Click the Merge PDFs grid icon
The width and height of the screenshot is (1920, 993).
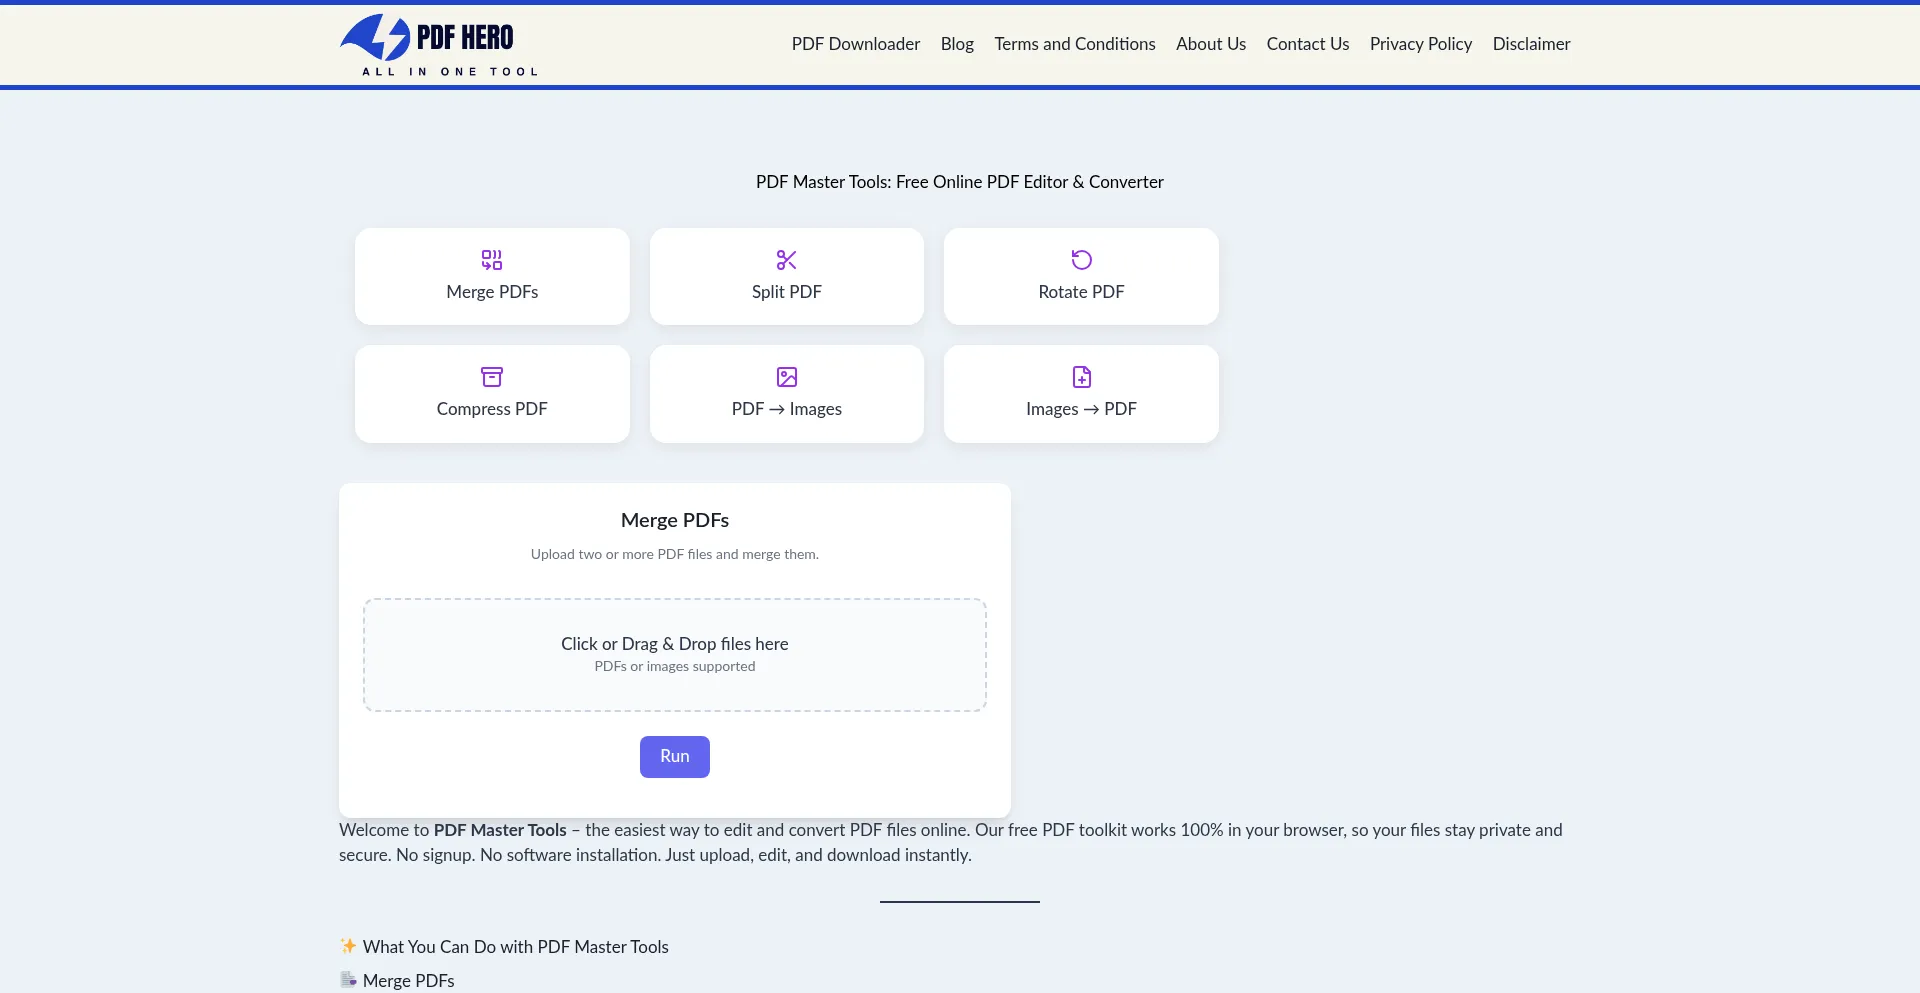pyautogui.click(x=491, y=260)
